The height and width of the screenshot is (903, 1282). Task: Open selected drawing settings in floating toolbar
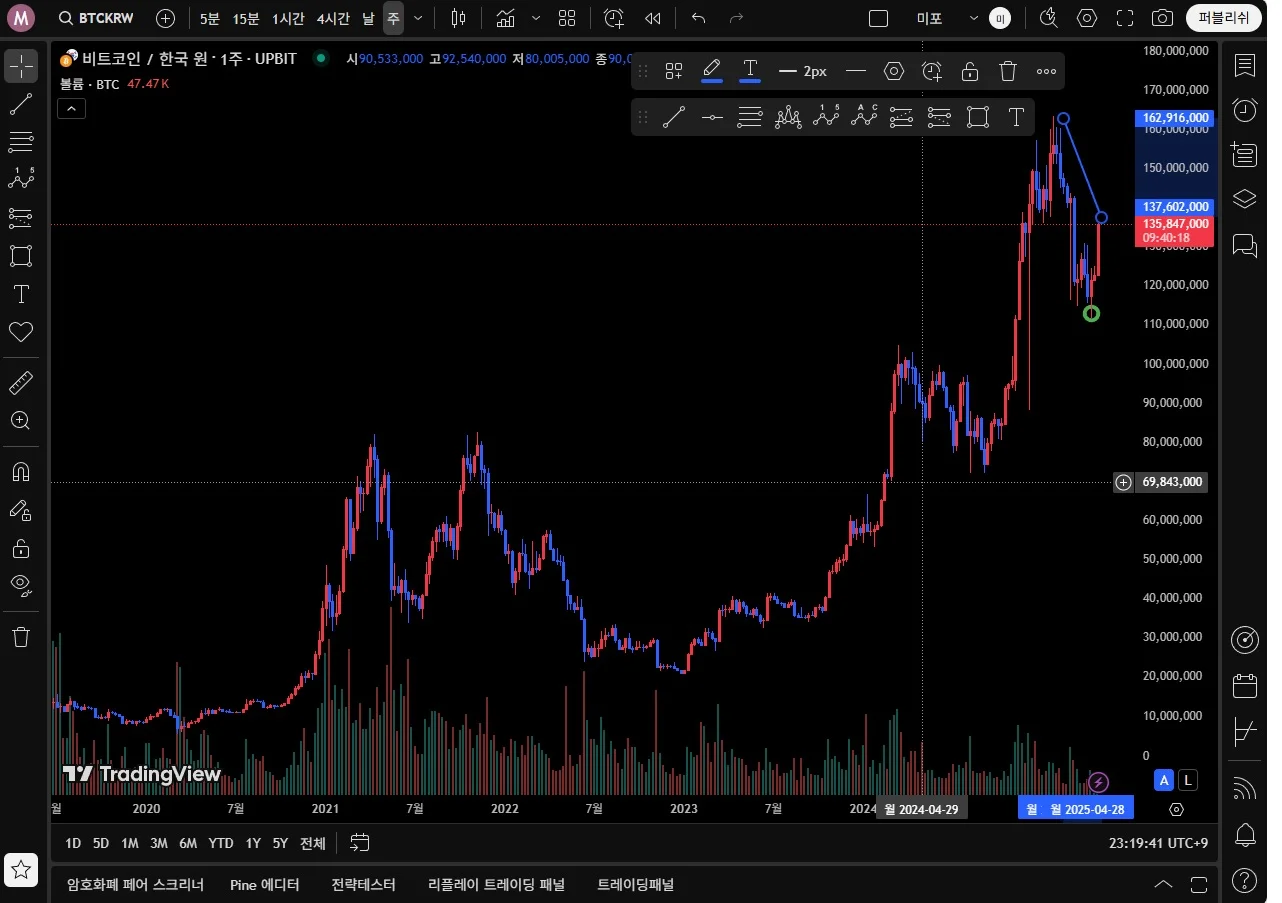(x=894, y=71)
